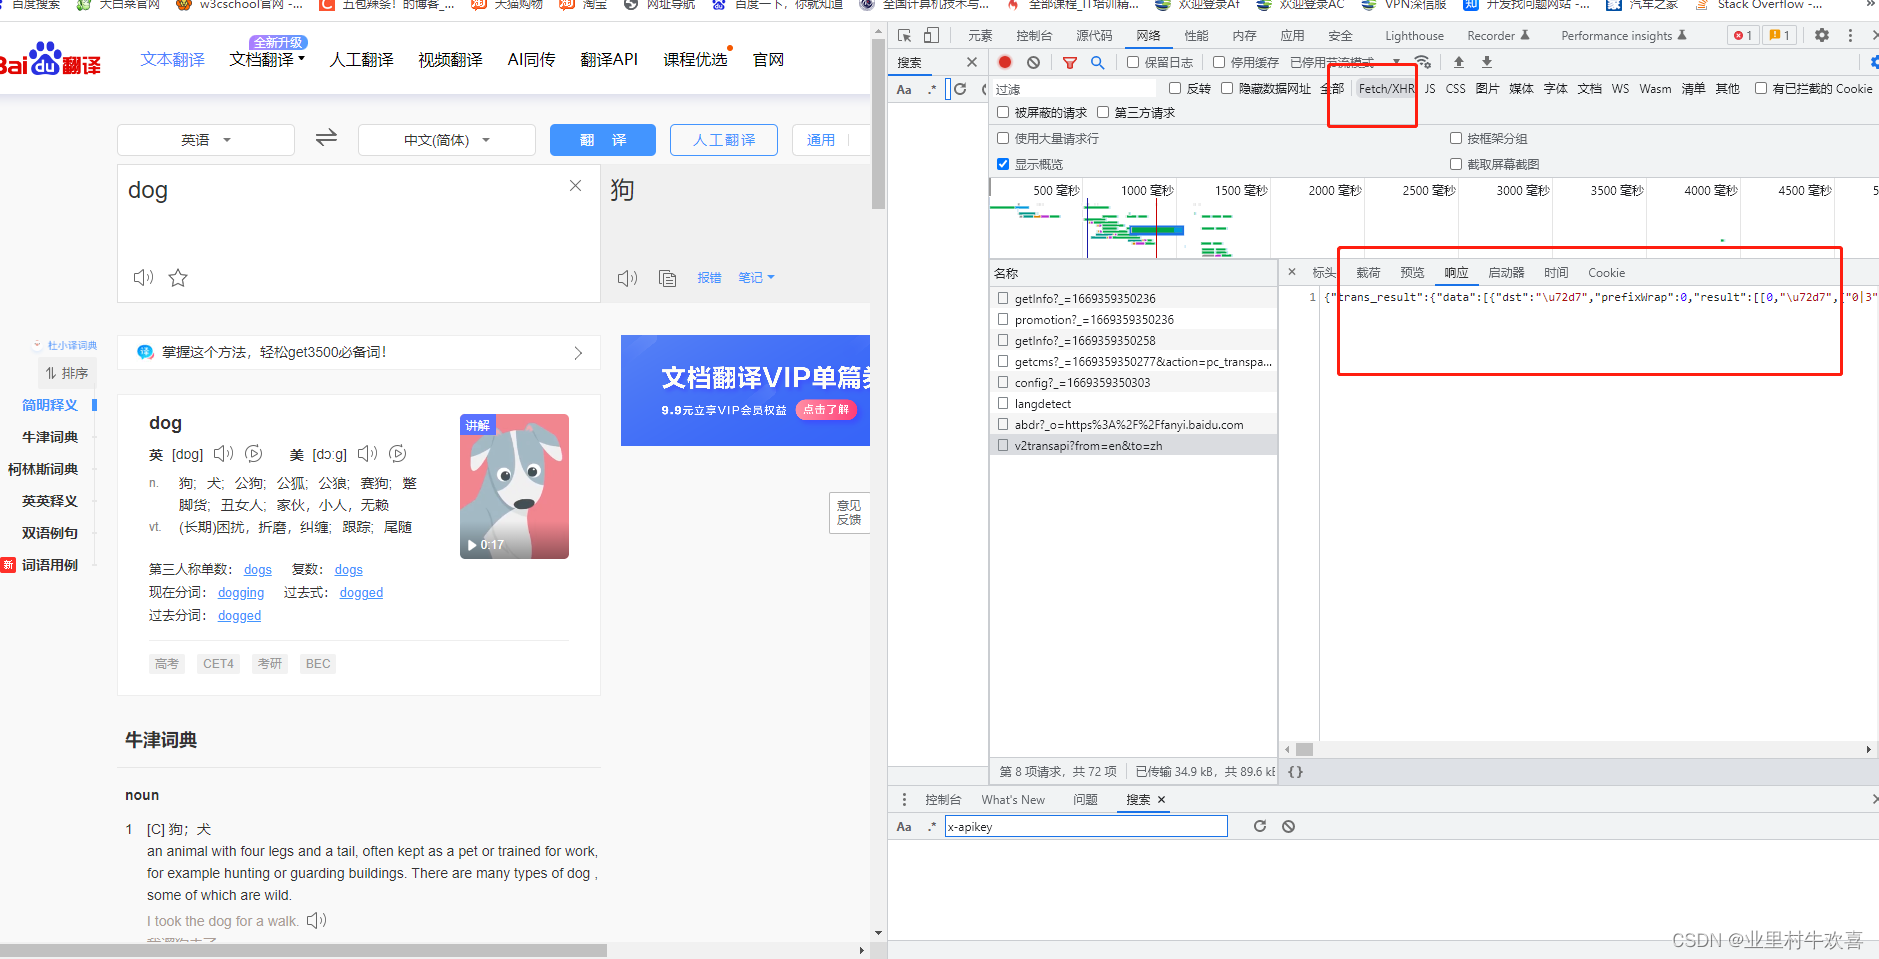Screen dimensions: 1879x959
Task: Play pronunciation of translated result 狗
Action: (x=628, y=278)
